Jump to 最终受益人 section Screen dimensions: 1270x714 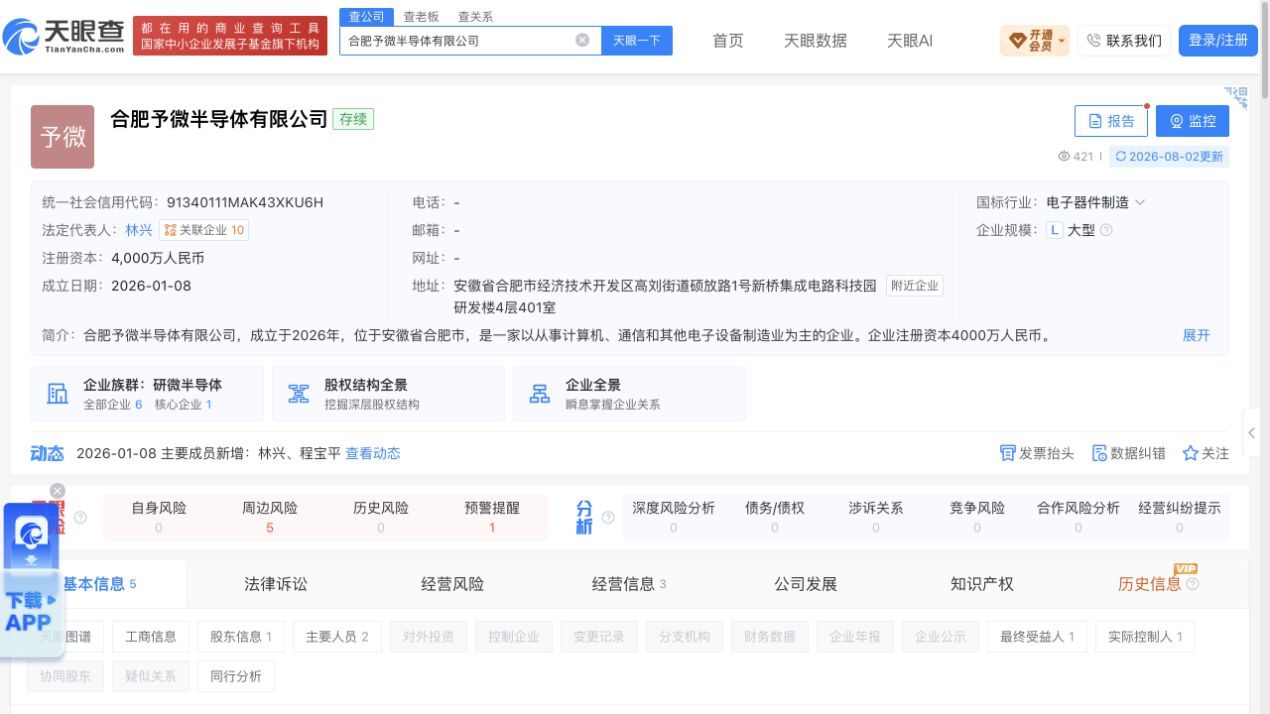pos(1037,636)
